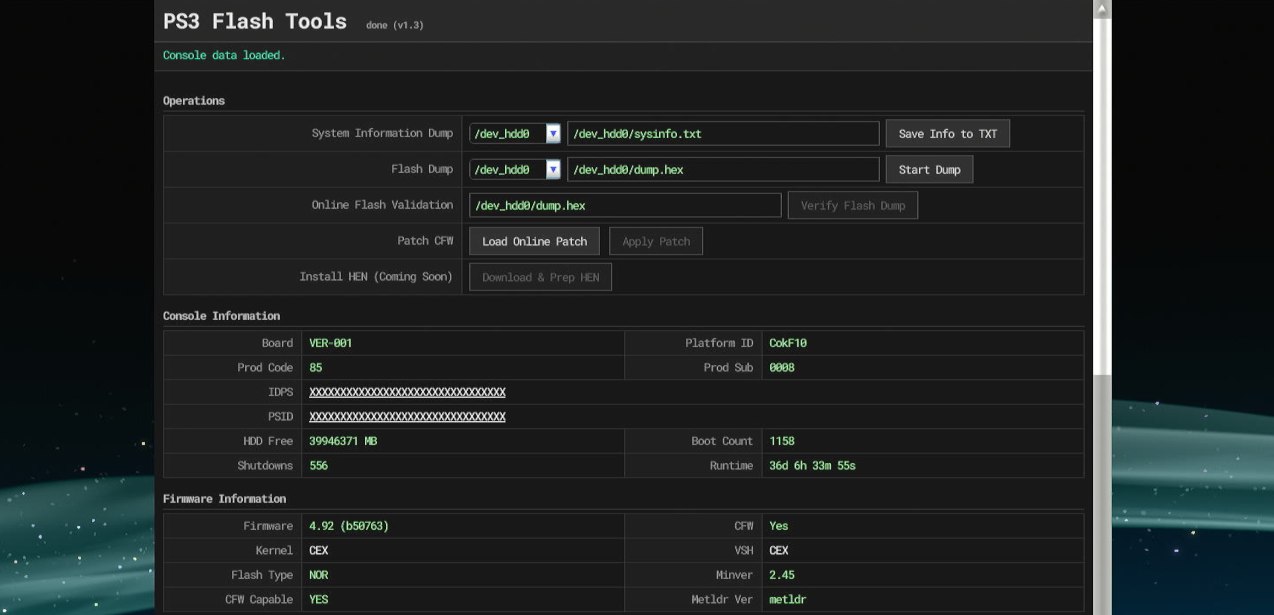Click the Shutdowns value 556
Viewport: 1274px width, 615px height.
click(318, 465)
